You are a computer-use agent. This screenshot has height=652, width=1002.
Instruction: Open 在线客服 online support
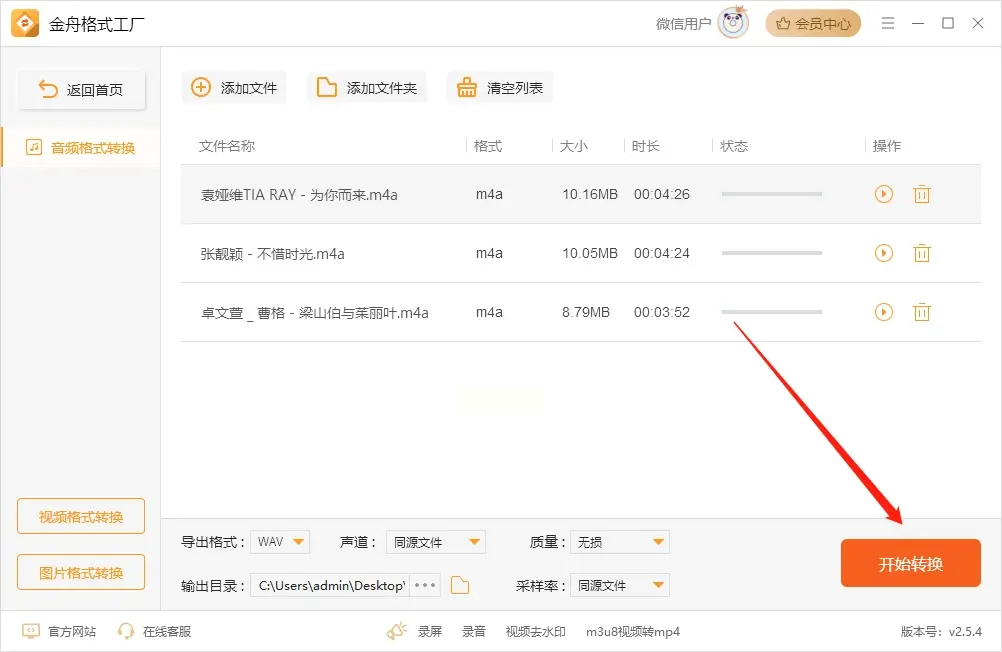point(154,631)
